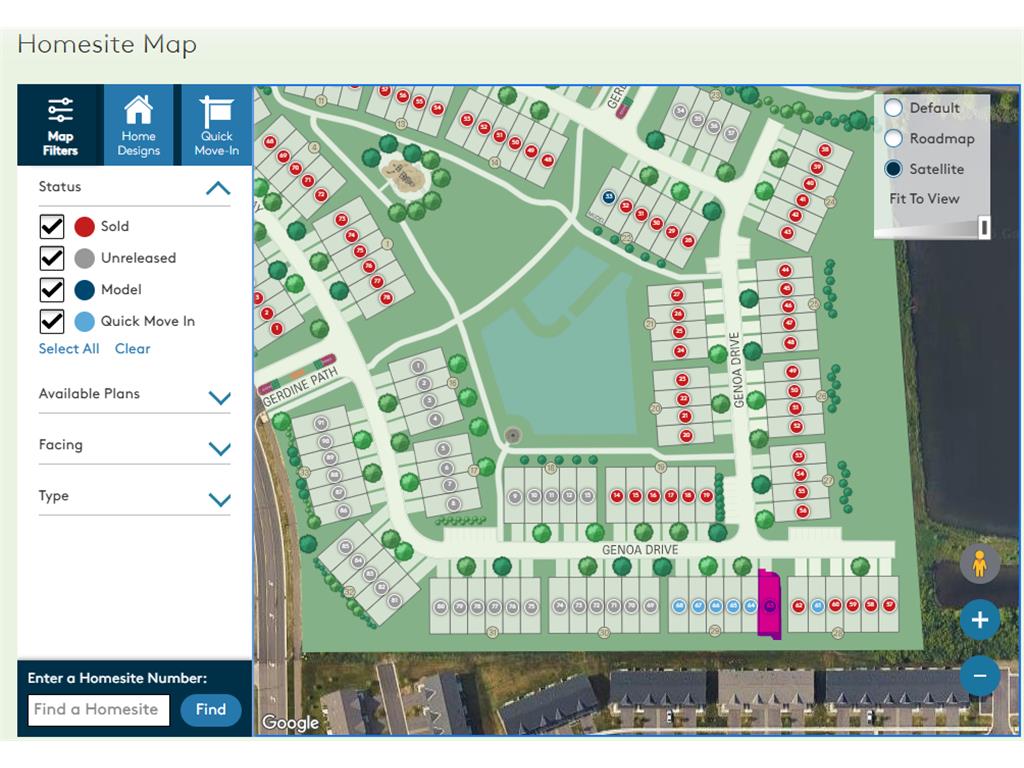
Task: Click Fit To View
Action: [x=924, y=199]
